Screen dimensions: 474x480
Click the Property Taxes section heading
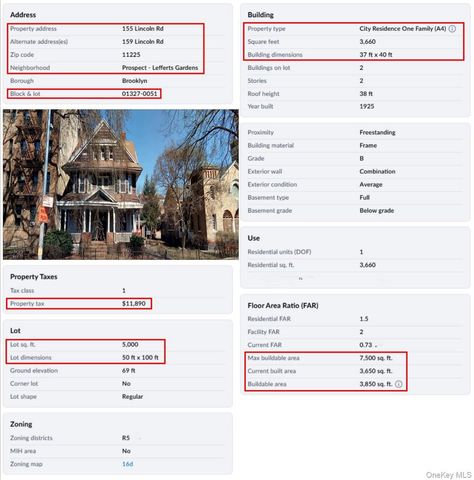[34, 277]
